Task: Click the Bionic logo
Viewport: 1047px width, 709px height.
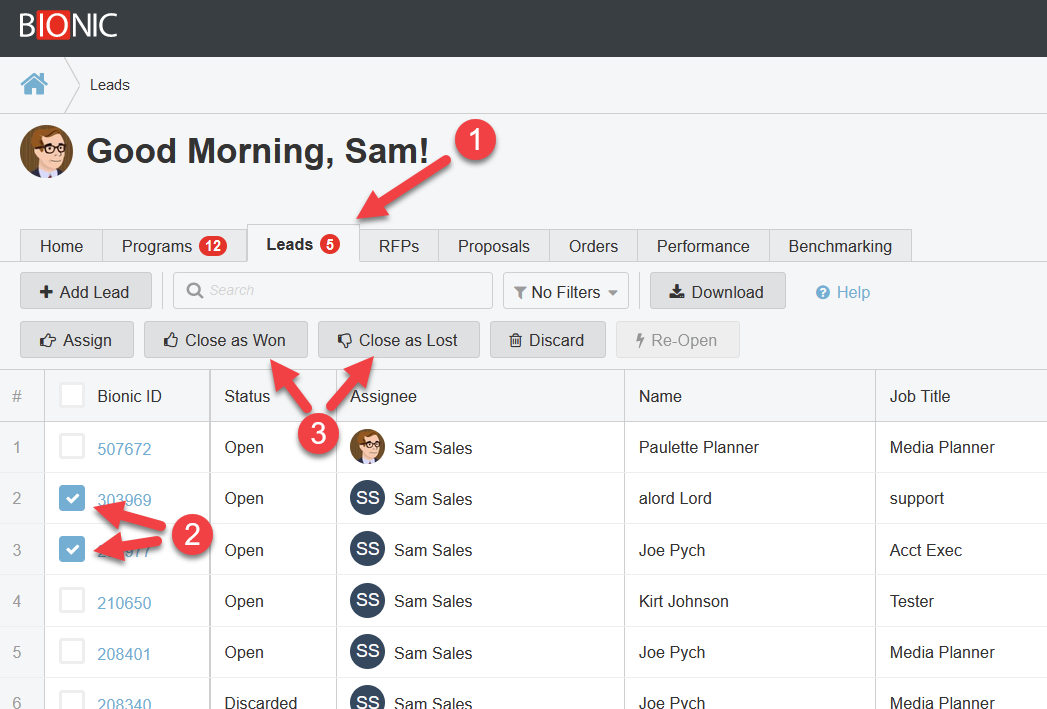Action: (68, 25)
